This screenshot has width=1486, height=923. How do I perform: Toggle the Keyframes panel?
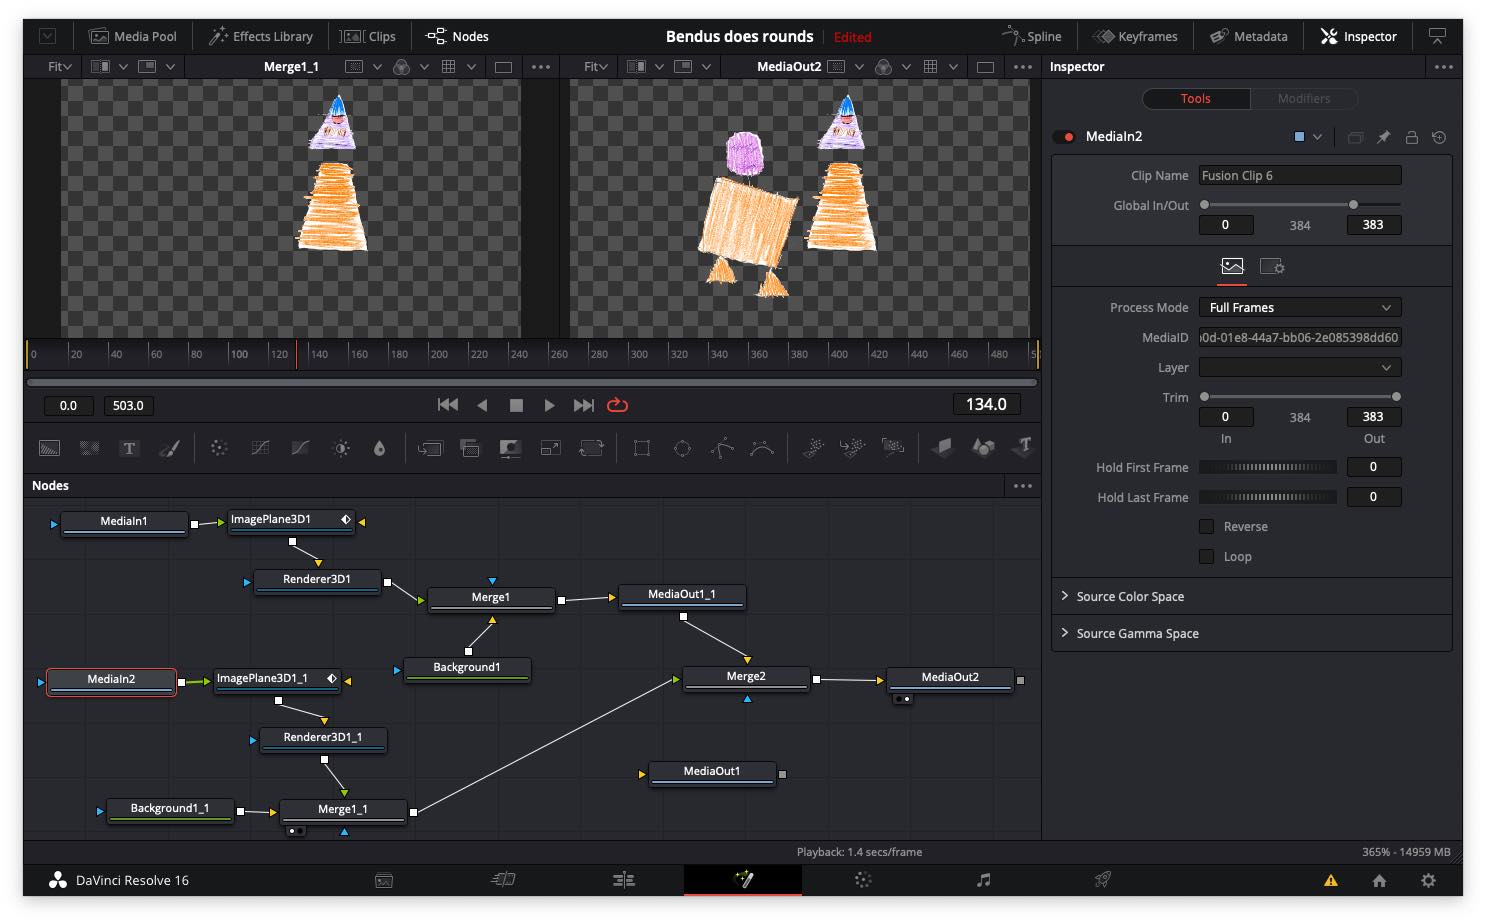[x=1135, y=36]
